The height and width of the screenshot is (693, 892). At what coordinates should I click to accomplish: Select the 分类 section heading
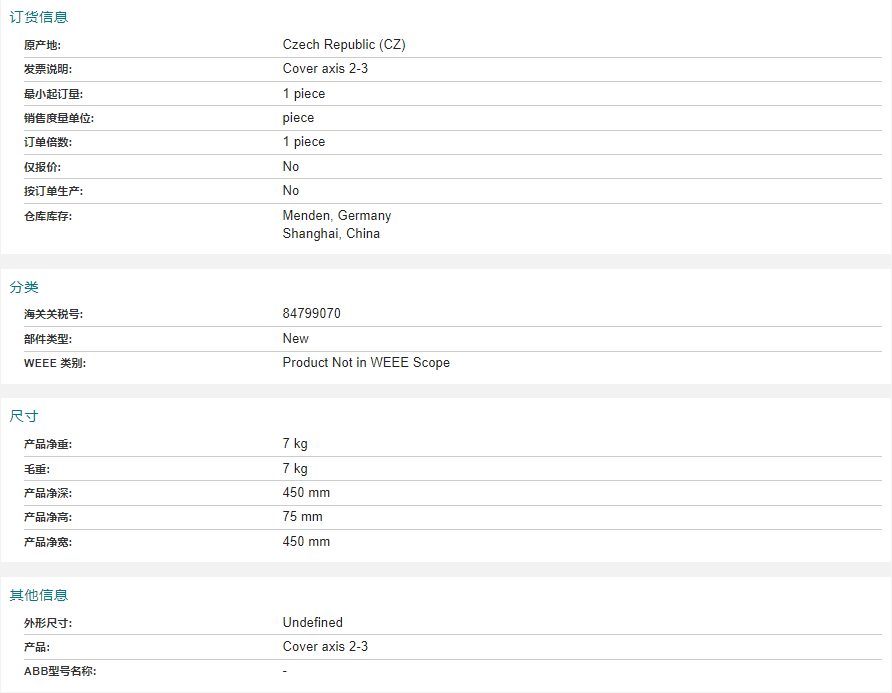coord(24,287)
